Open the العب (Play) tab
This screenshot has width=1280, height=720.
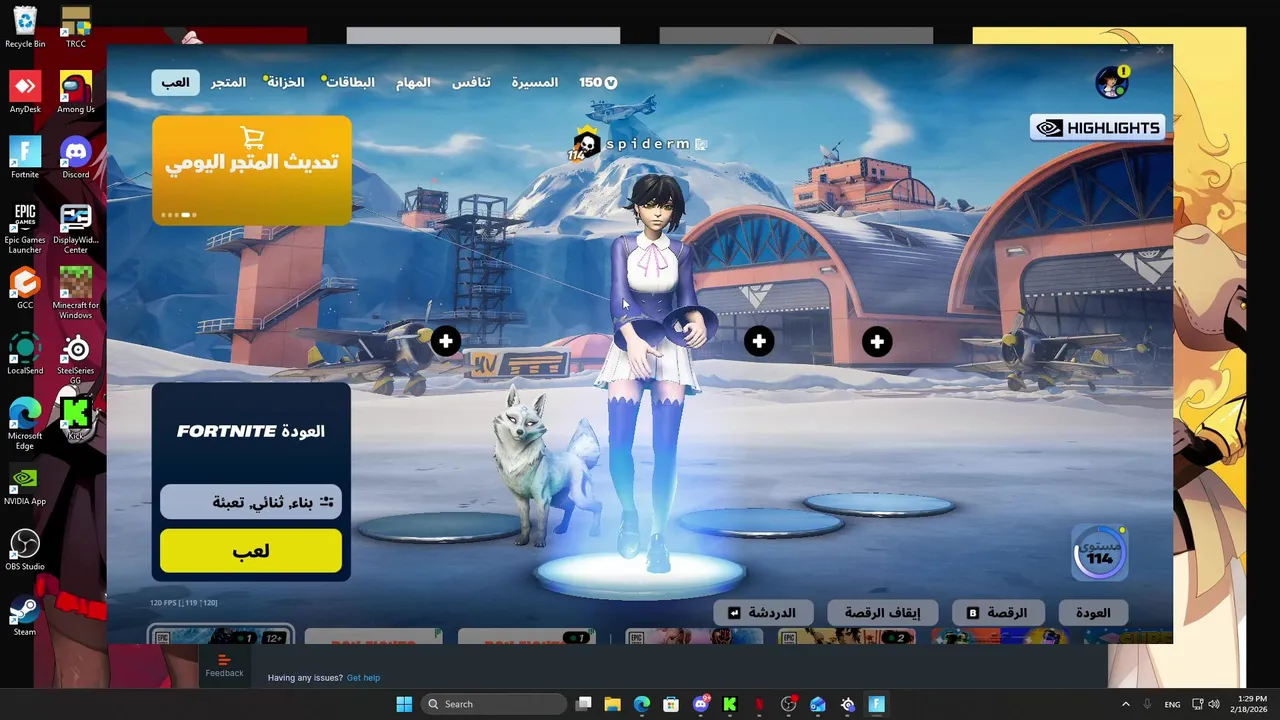pyautogui.click(x=176, y=82)
